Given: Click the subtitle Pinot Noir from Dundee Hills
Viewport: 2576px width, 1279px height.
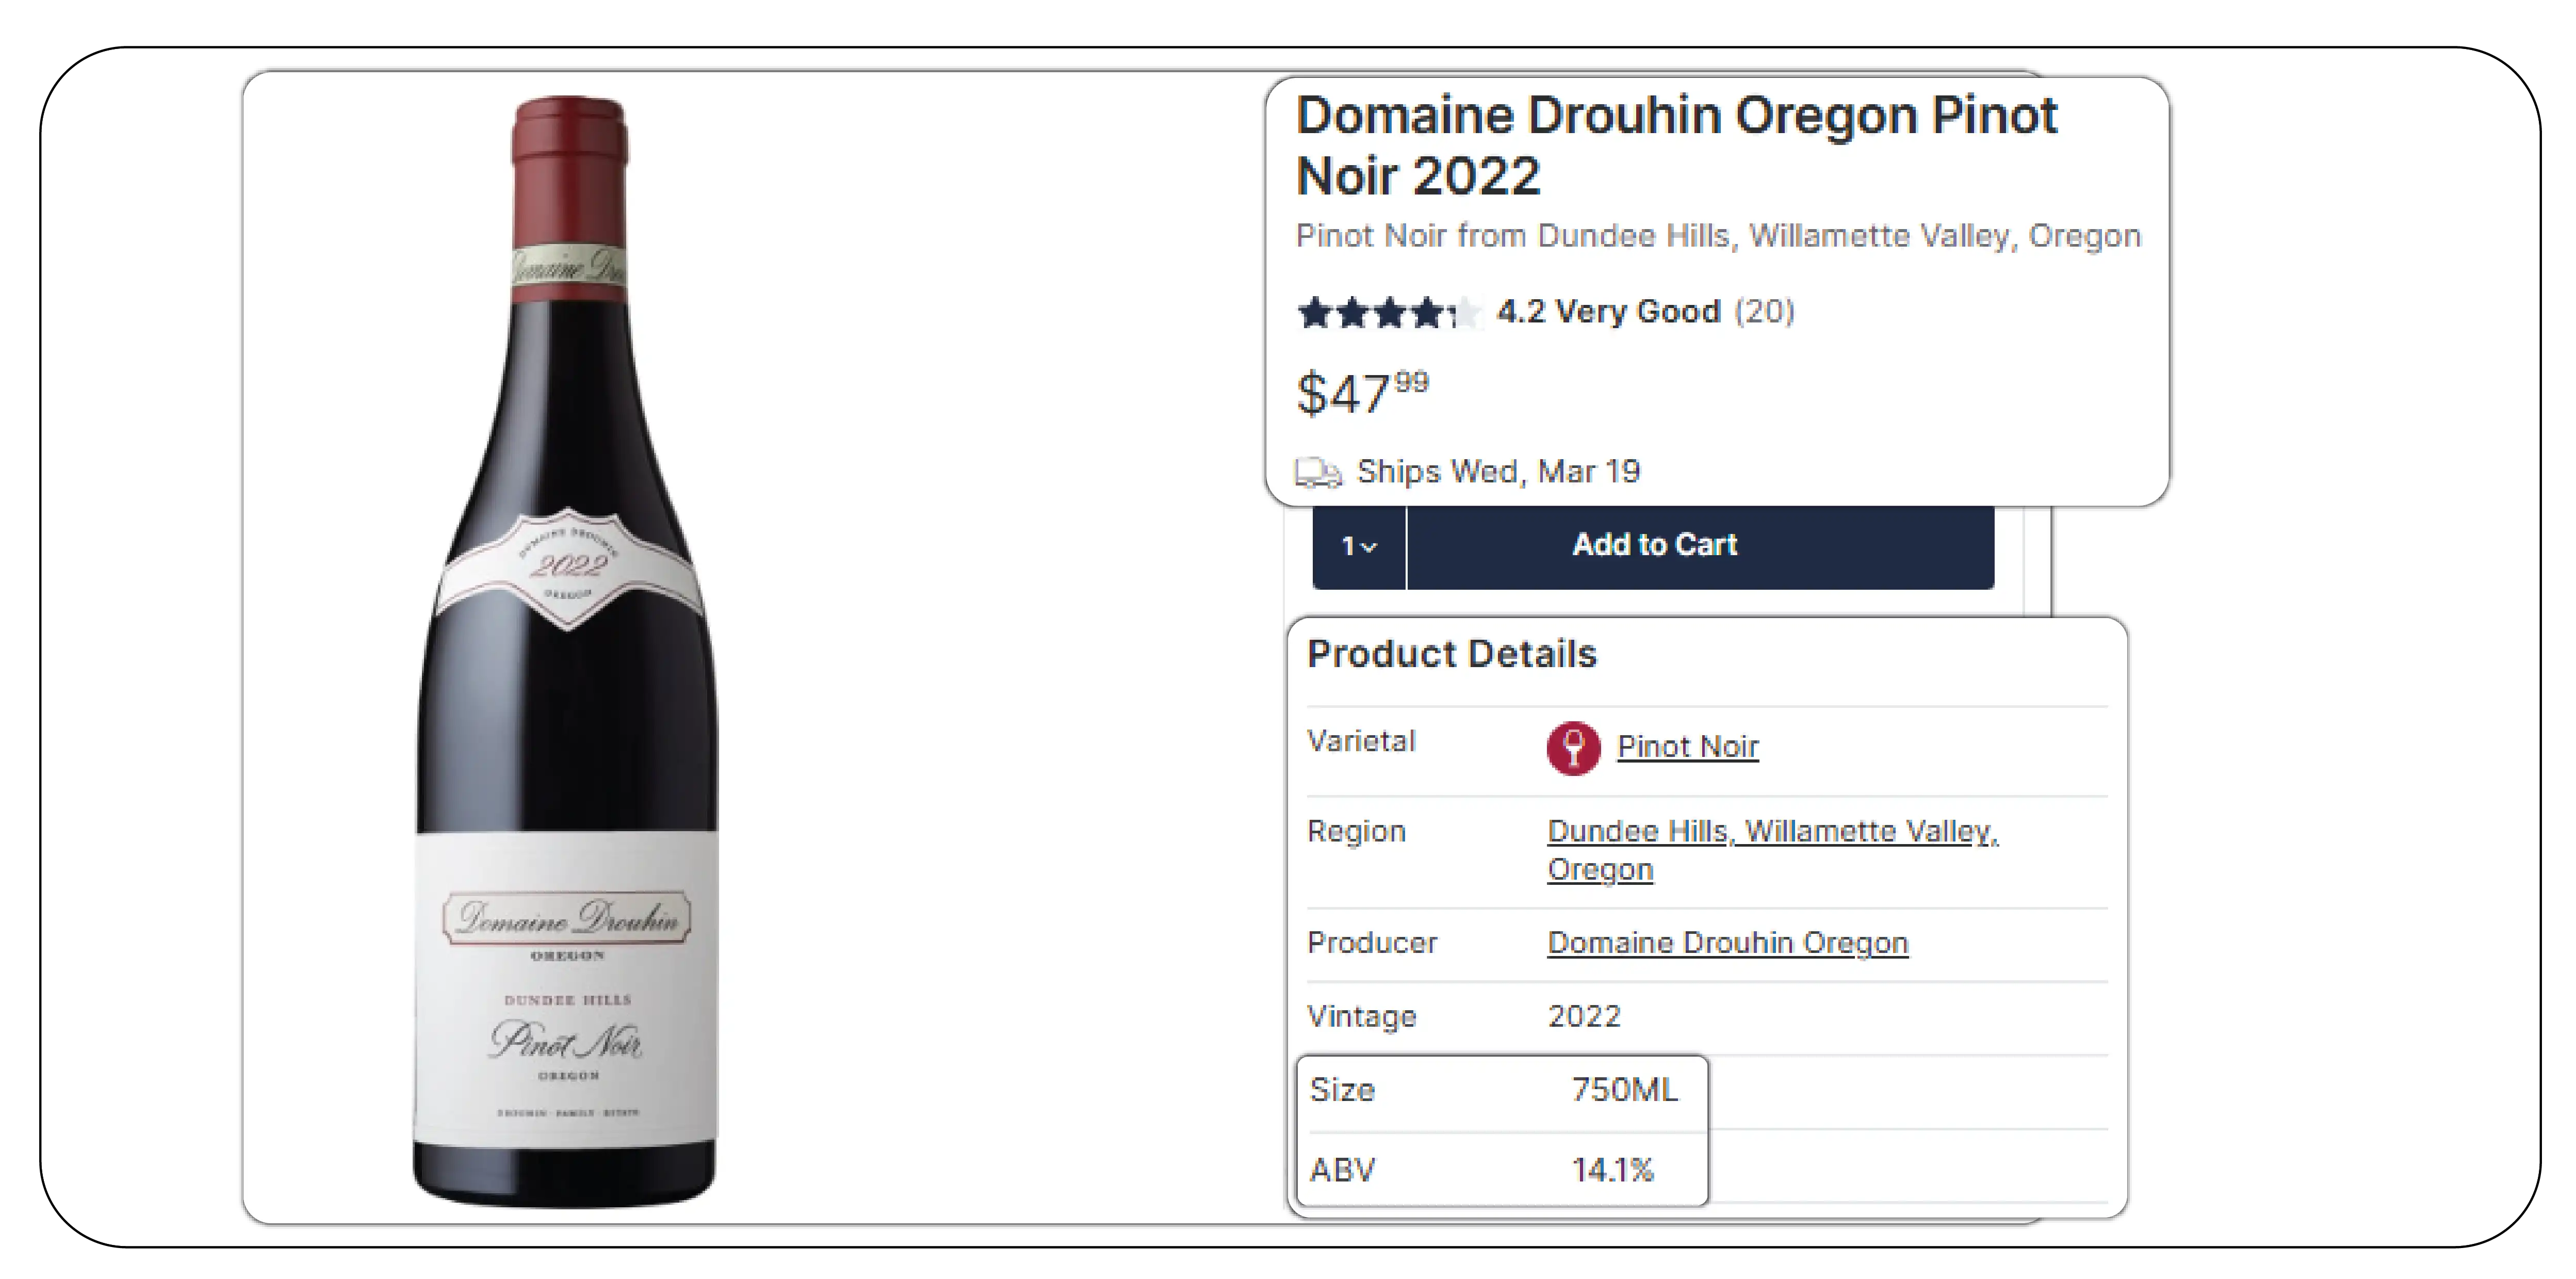Looking at the screenshot, I should [x=1718, y=236].
